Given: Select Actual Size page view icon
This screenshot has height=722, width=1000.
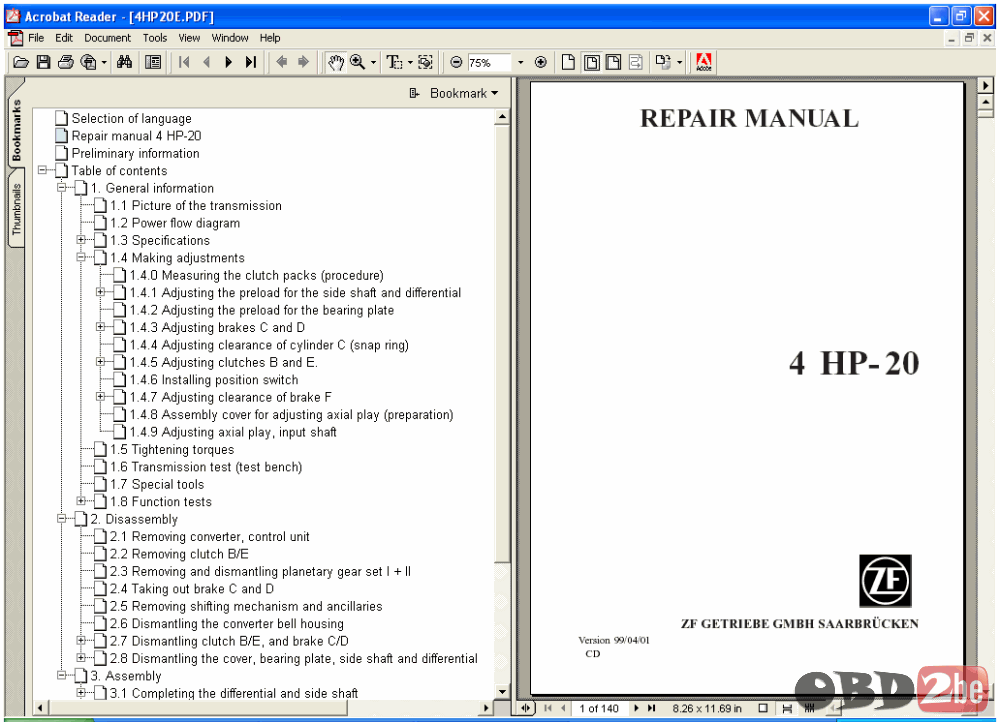Looking at the screenshot, I should click(568, 62).
